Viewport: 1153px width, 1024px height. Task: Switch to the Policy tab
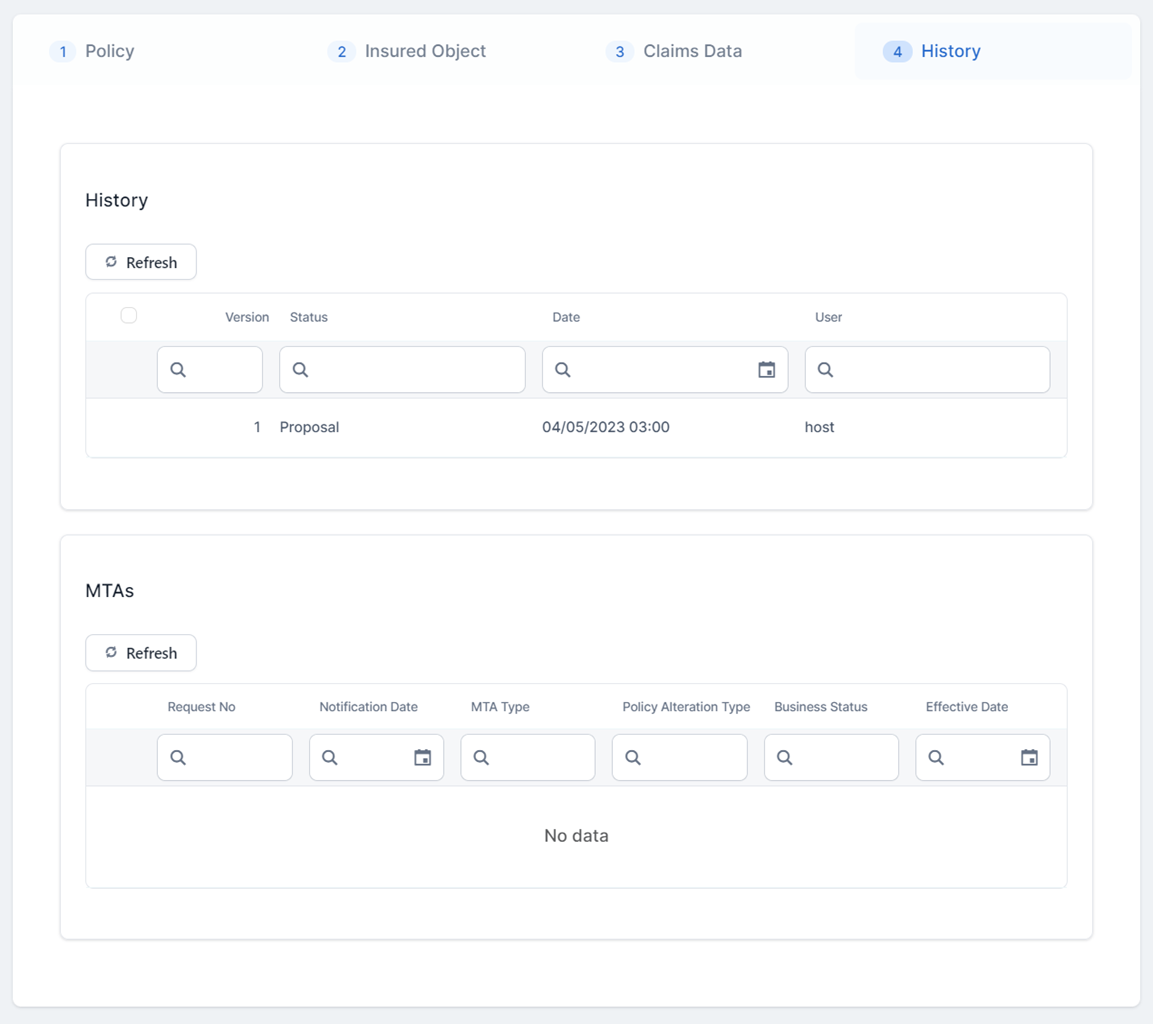point(109,51)
